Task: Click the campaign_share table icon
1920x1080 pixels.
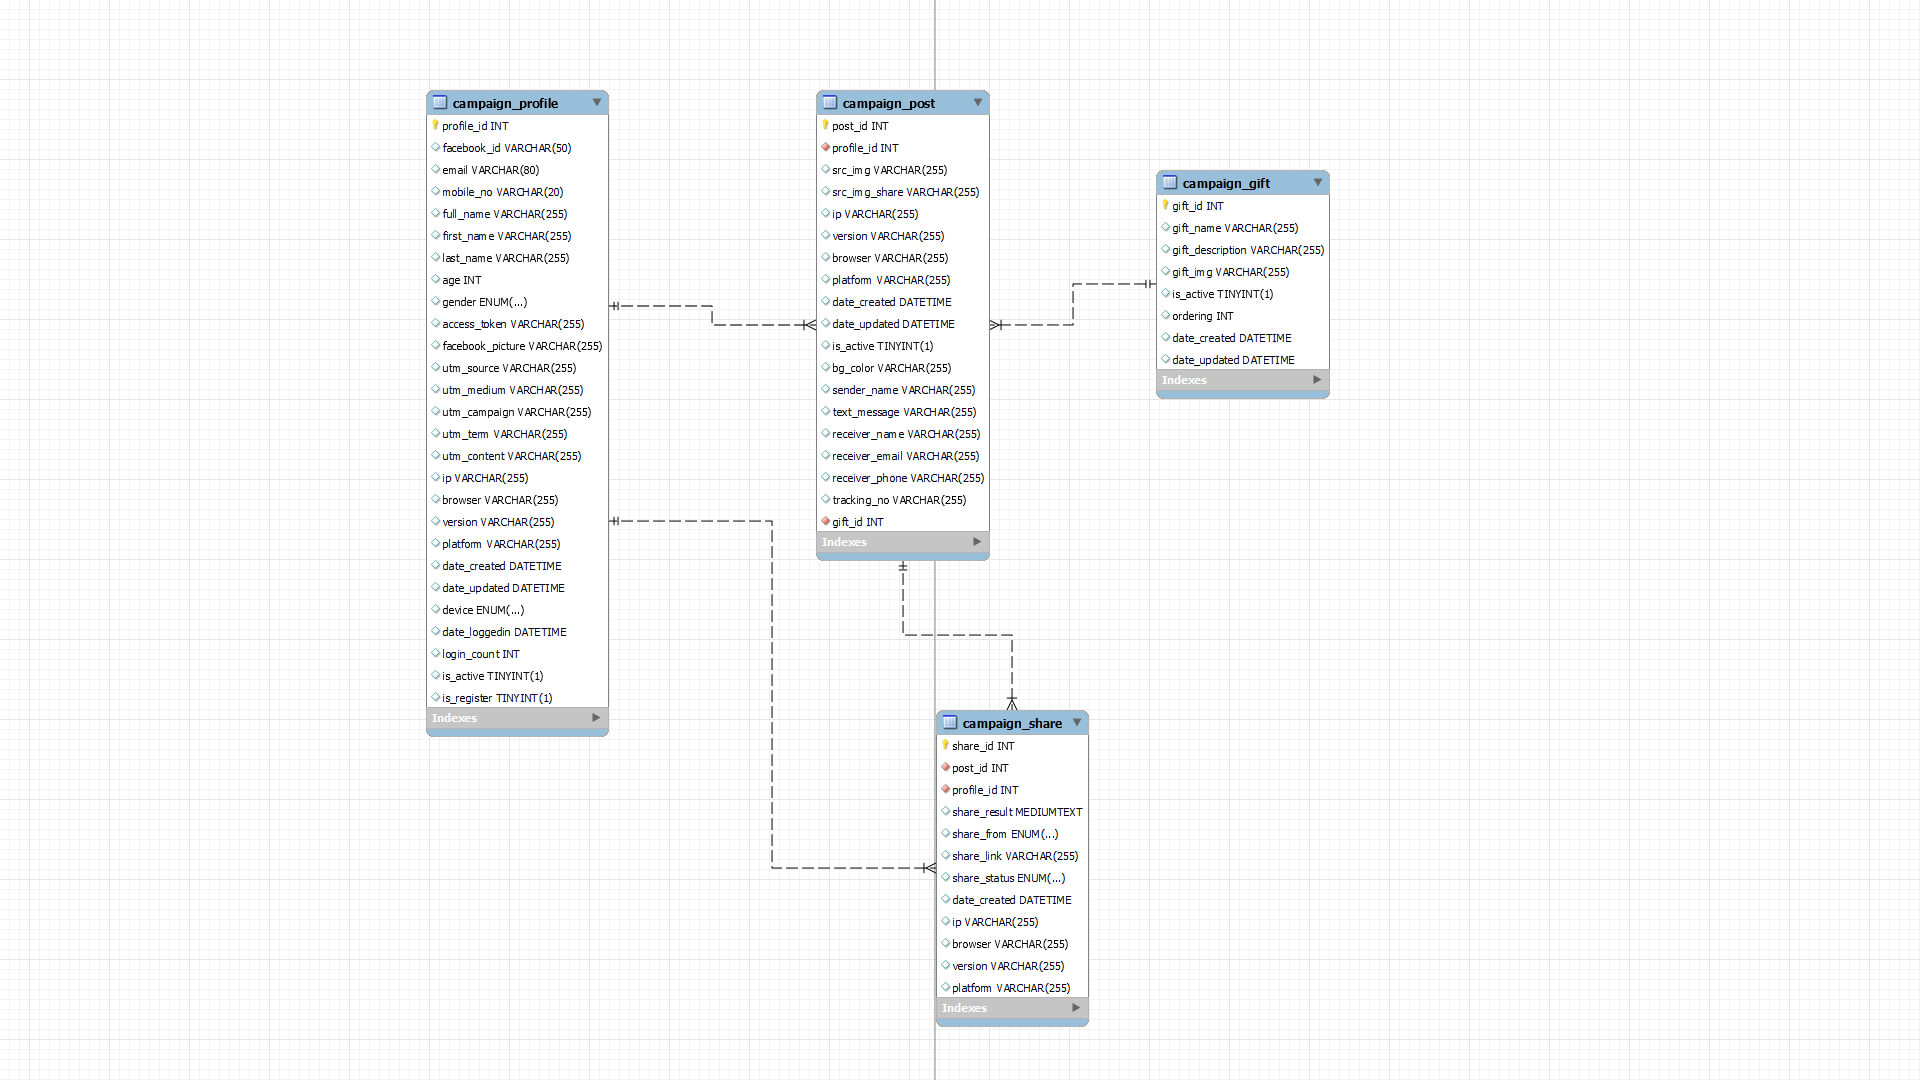Action: coord(950,723)
